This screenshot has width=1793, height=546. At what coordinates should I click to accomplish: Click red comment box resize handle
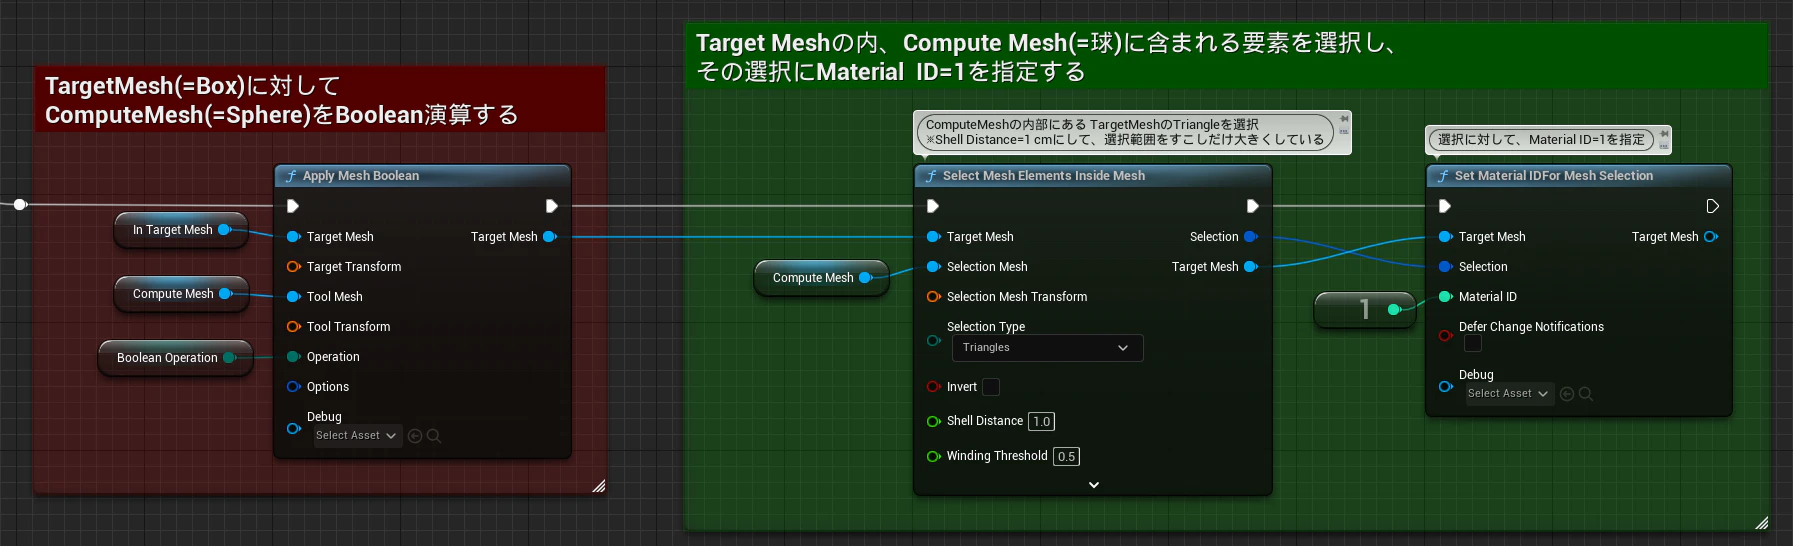[598, 486]
